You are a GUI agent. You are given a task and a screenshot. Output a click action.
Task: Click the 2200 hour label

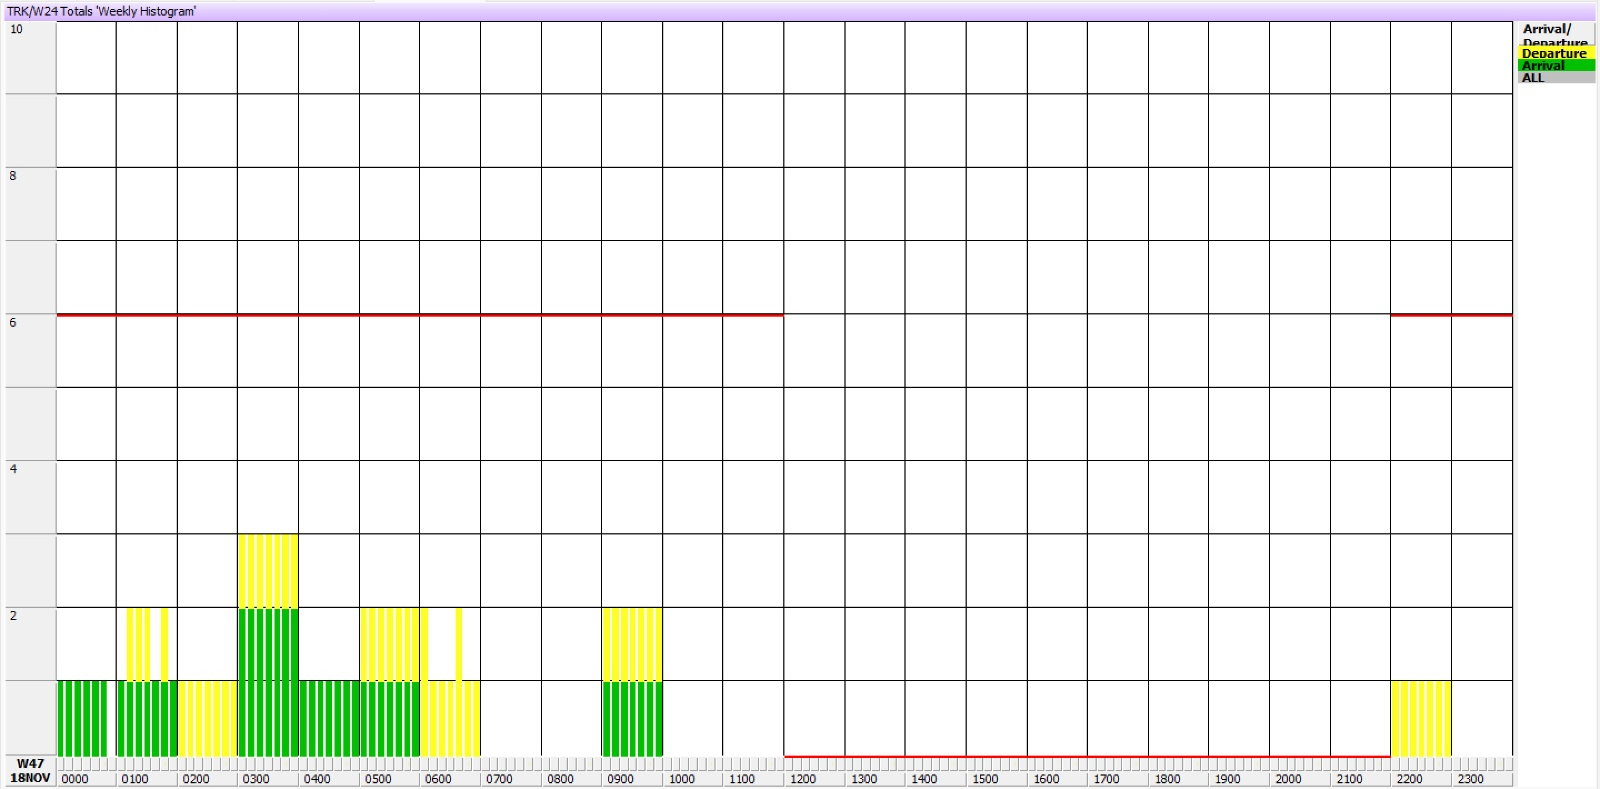(1409, 779)
